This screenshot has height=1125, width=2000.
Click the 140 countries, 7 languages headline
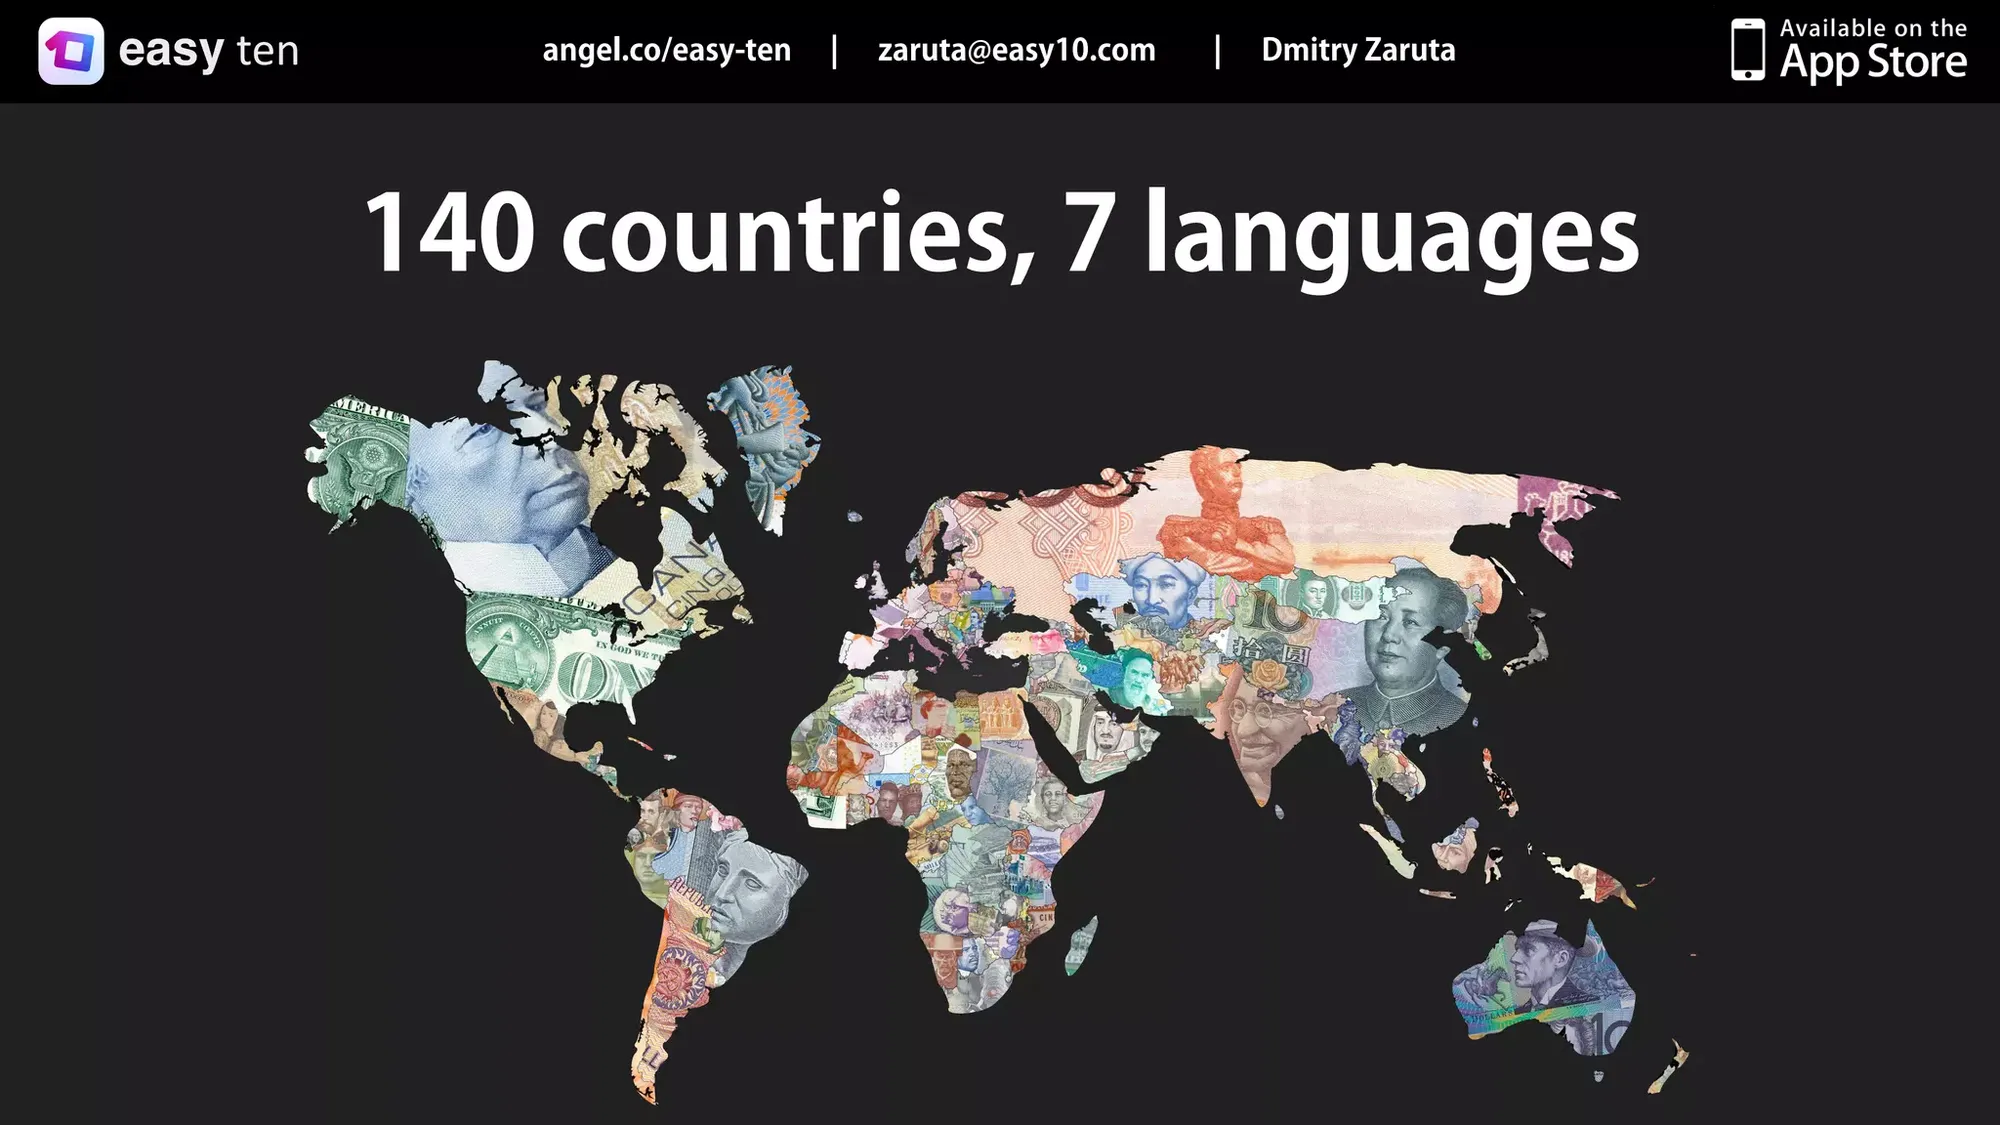click(1001, 234)
